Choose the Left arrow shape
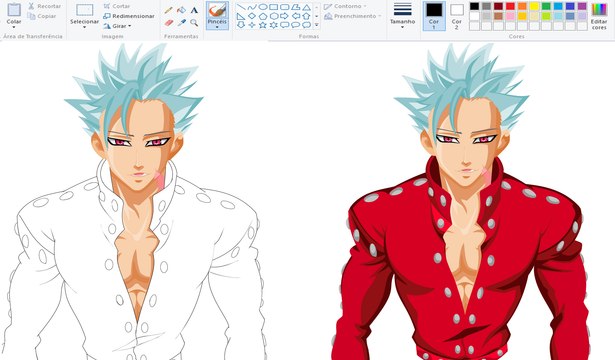The height and width of the screenshot is (360, 615). [296, 16]
